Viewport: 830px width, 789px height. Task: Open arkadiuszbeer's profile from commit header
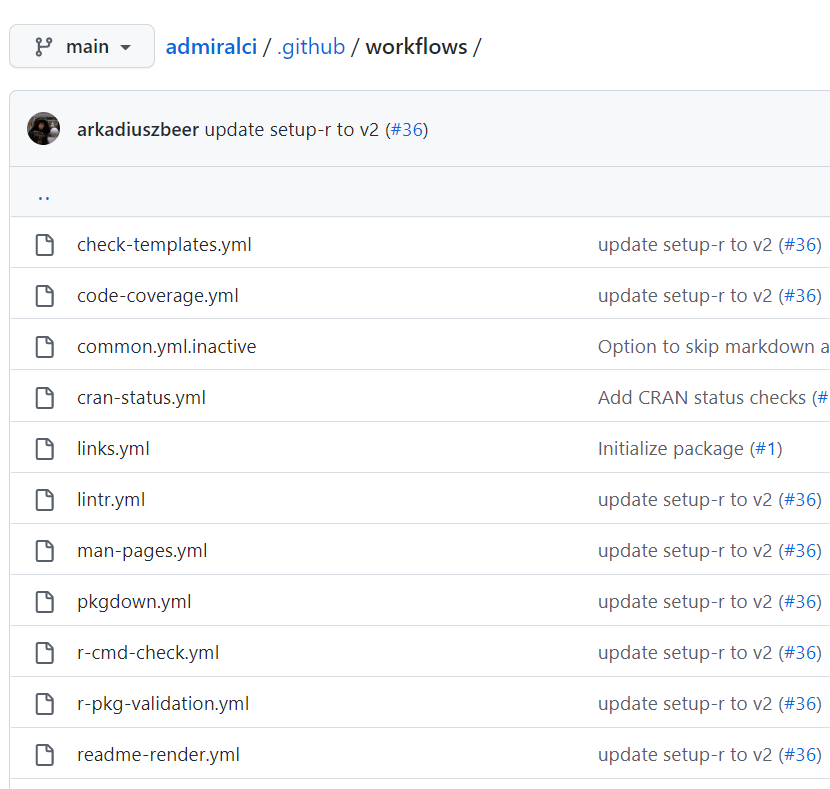pos(138,130)
